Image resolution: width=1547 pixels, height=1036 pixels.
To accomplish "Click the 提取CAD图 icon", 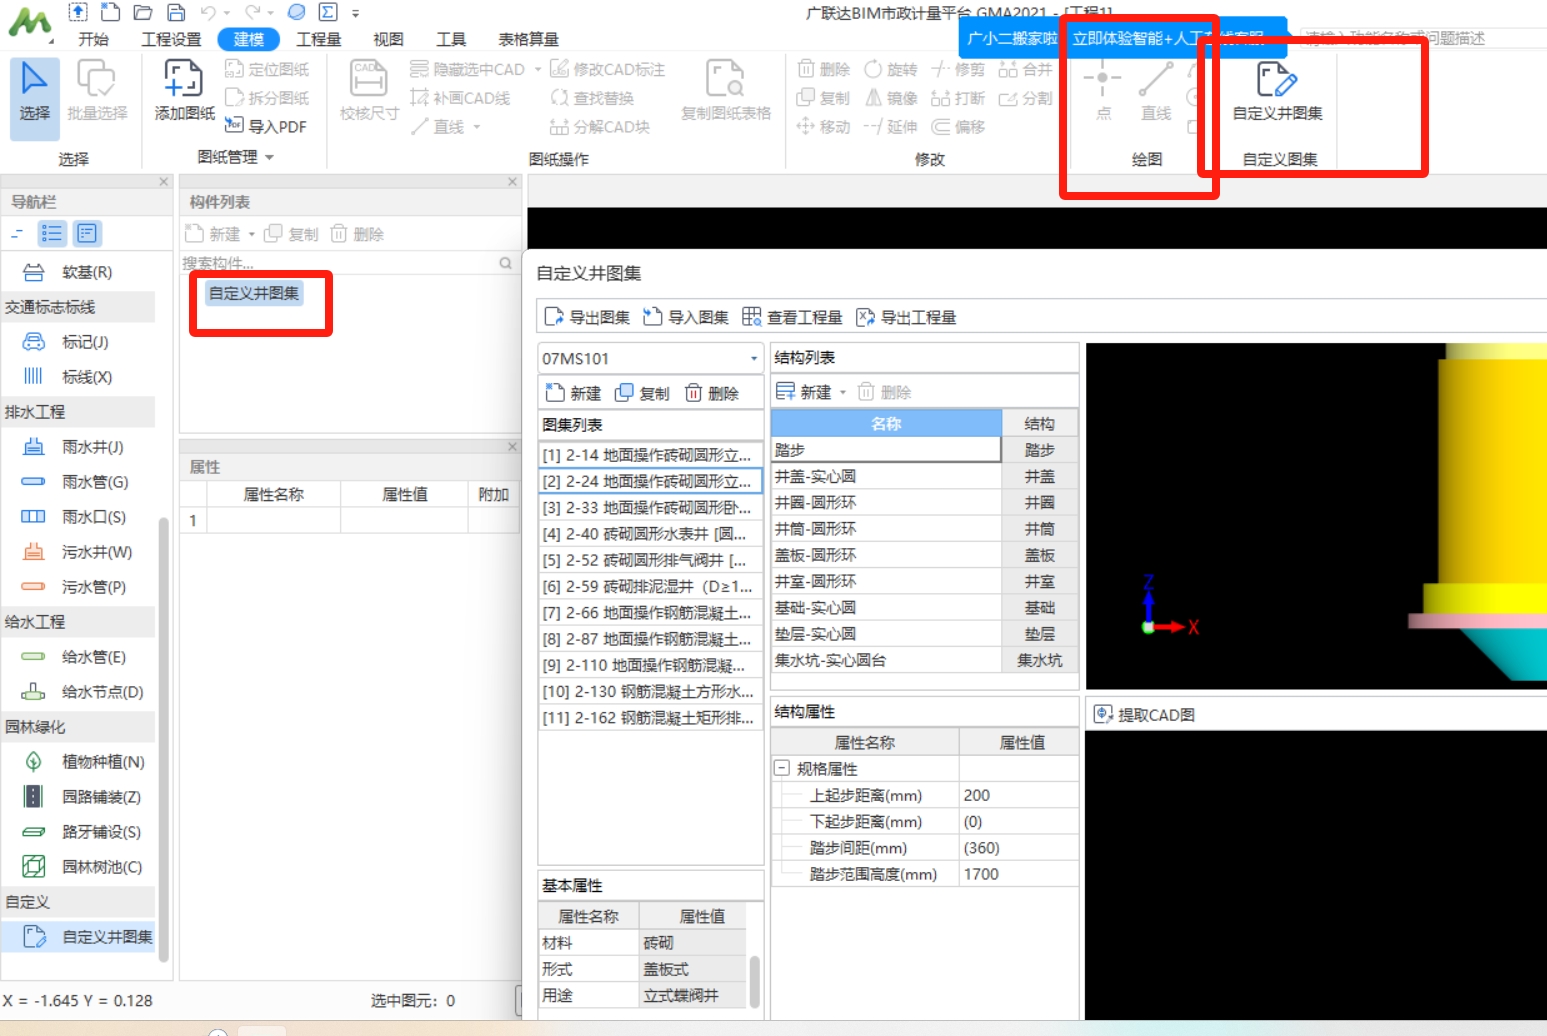I will pos(1103,714).
